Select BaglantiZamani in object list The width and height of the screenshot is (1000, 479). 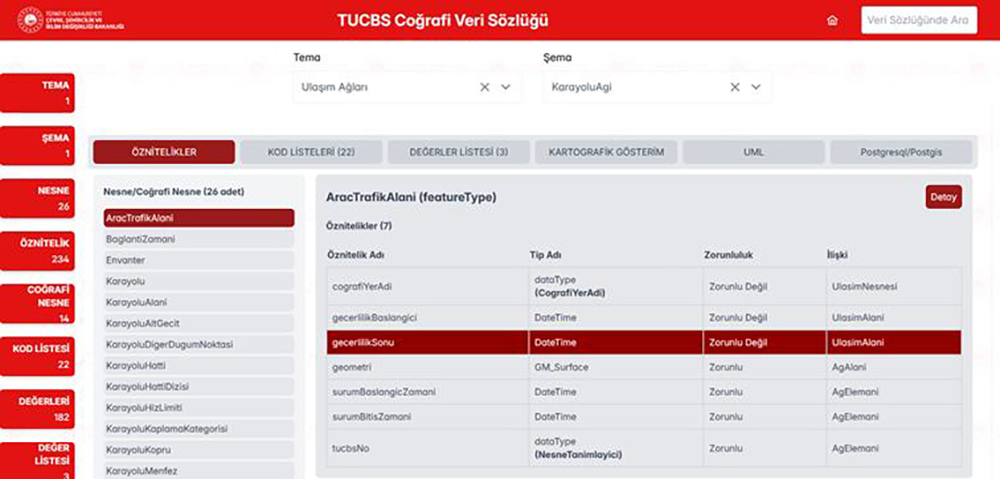[198, 239]
